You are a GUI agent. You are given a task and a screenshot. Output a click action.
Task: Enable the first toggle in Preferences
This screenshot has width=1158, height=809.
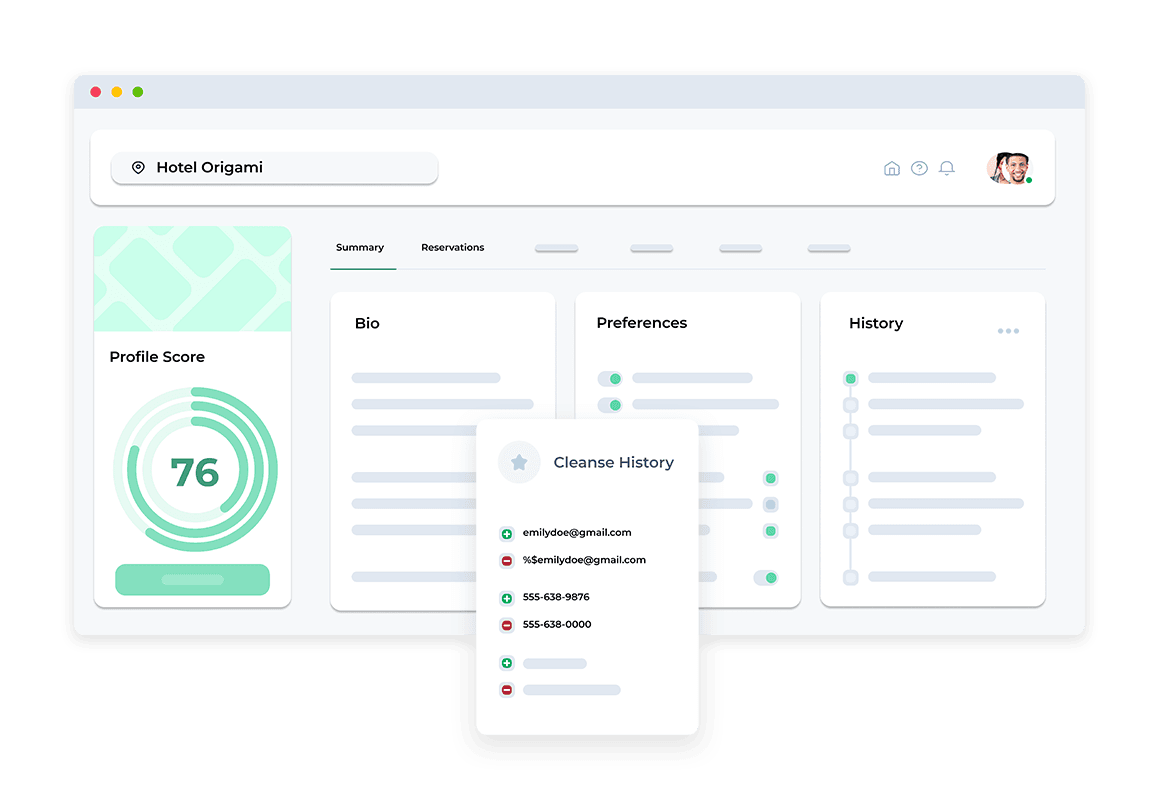coord(610,379)
